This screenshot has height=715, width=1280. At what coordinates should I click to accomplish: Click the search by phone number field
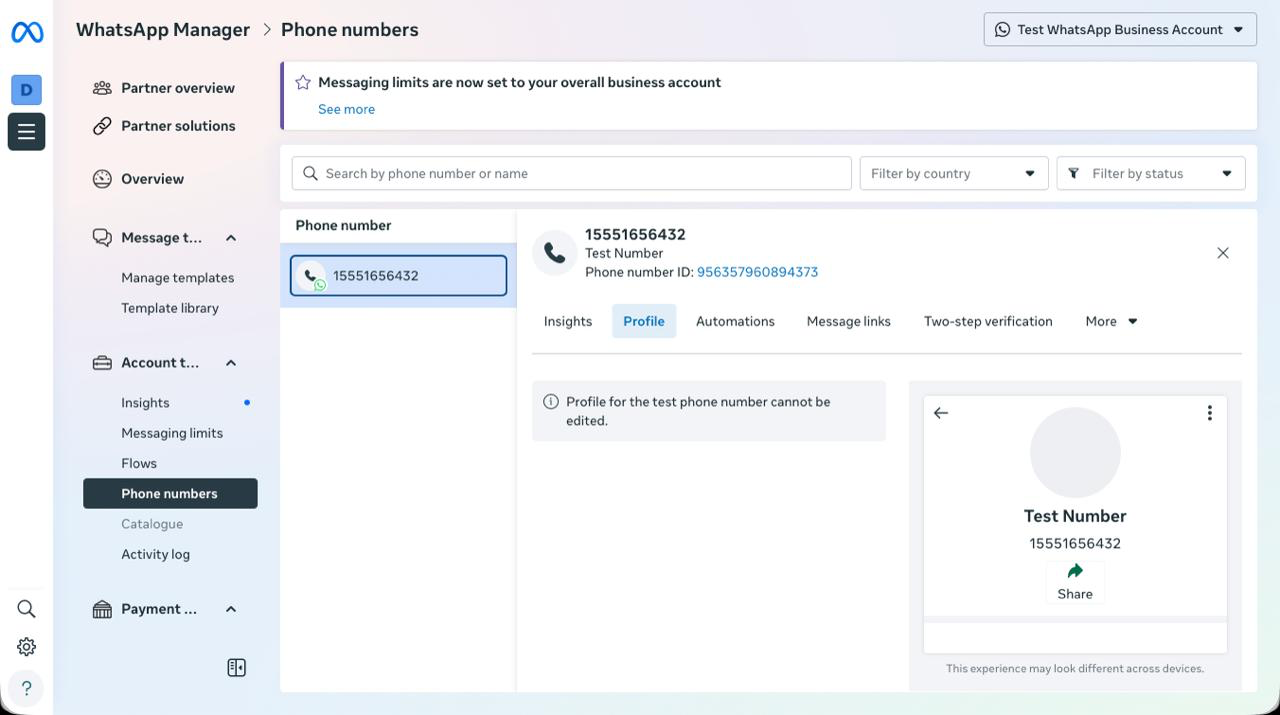pyautogui.click(x=580, y=173)
